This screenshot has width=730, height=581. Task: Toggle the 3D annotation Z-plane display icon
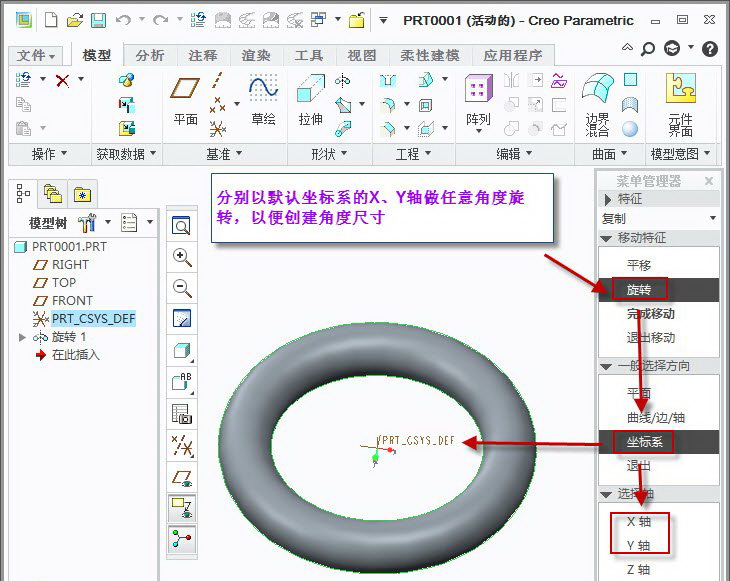182,507
